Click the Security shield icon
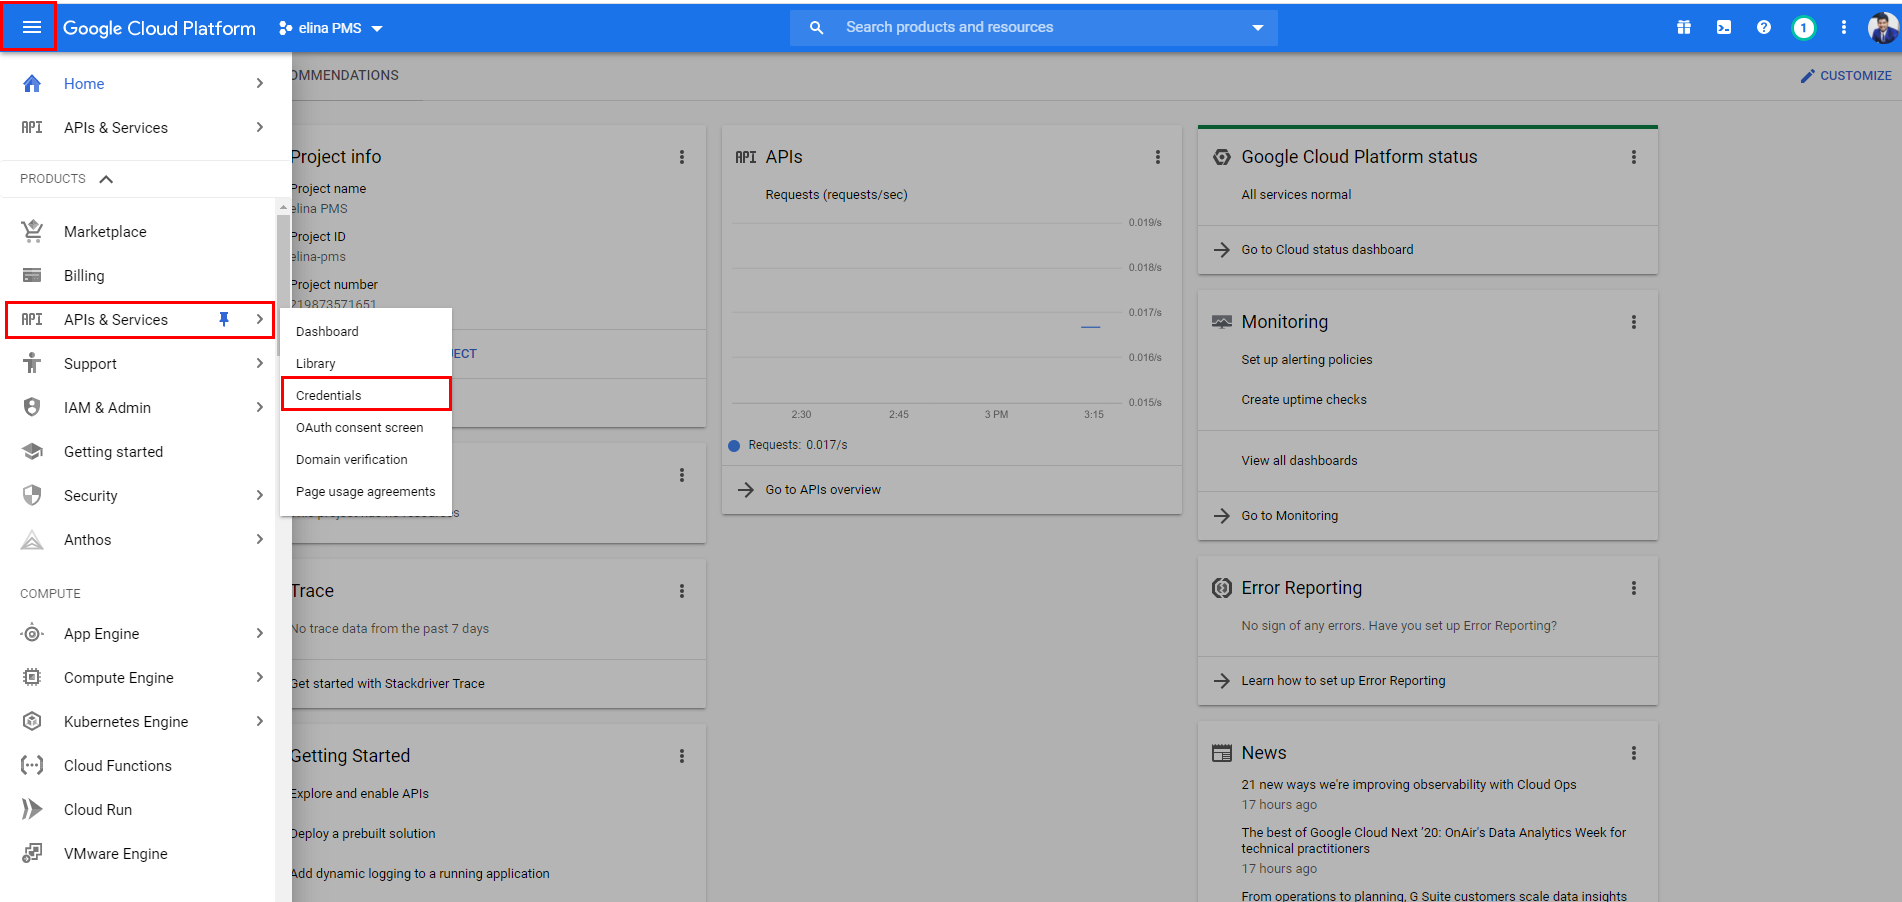1902x902 pixels. [32, 495]
